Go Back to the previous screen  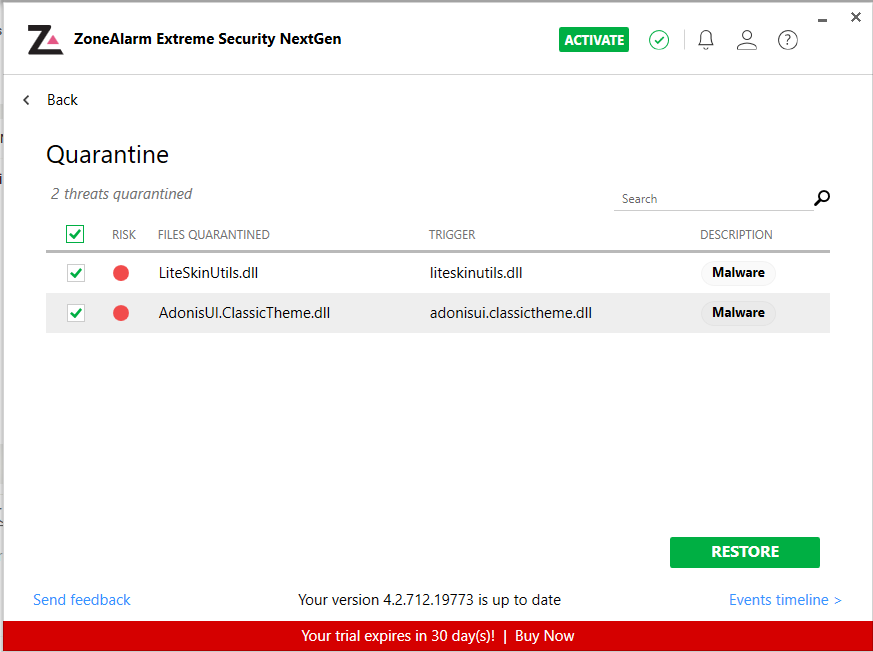click(x=62, y=100)
